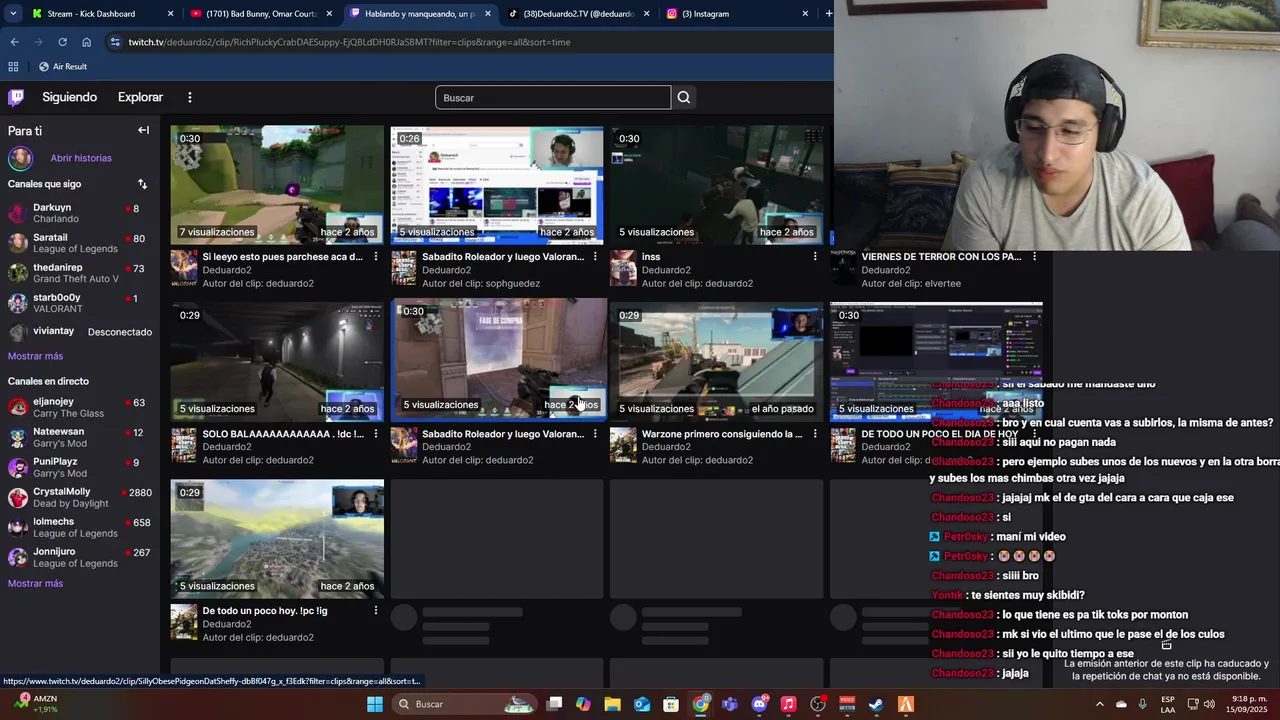Open PuniPlayz live channel
1280x720 pixels.
click(80, 467)
